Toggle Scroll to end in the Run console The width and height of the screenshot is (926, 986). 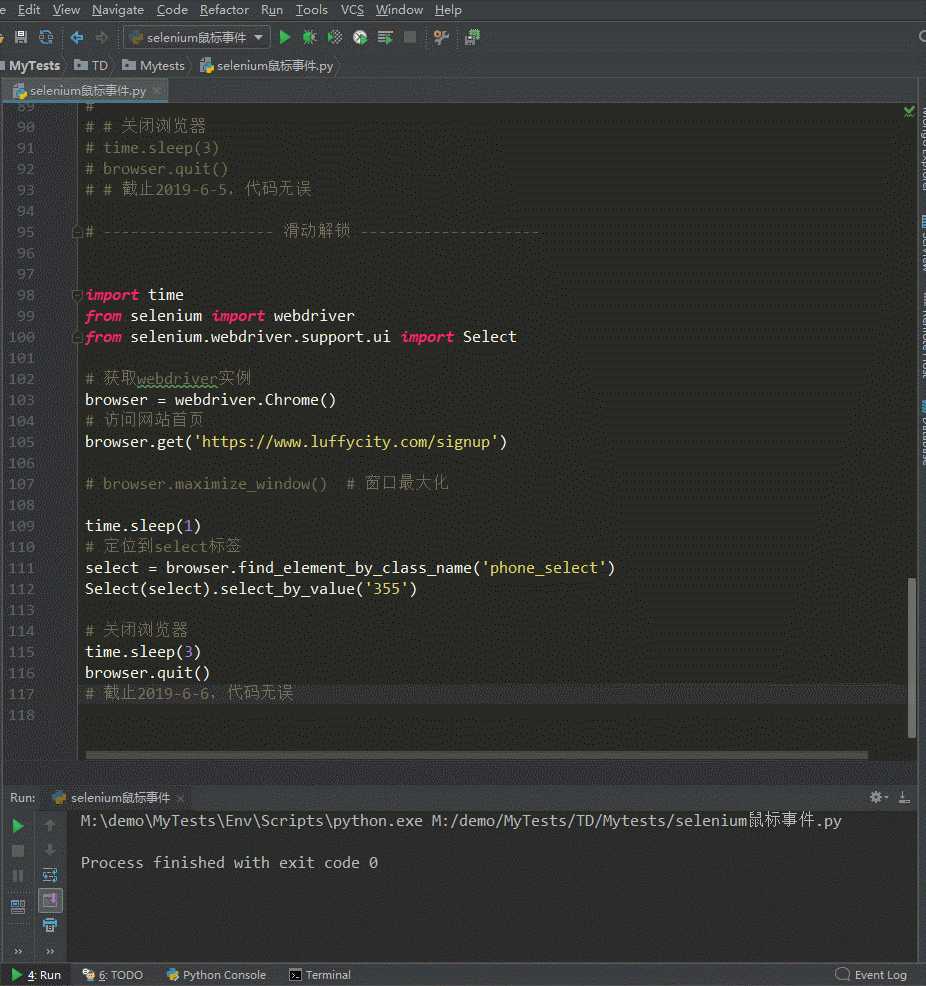pos(50,900)
